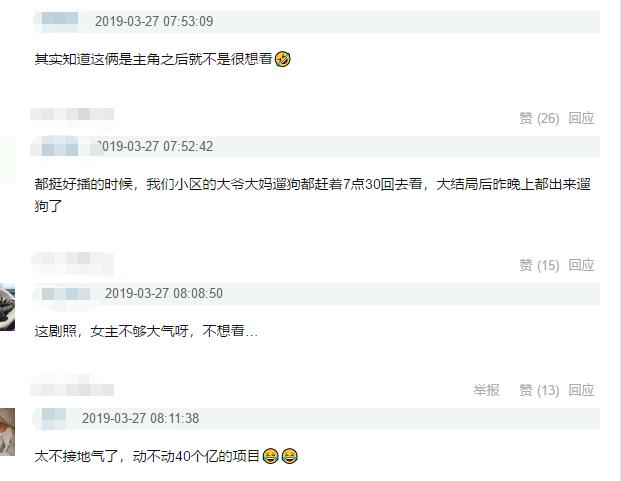Select timestamp 2019-03-27 07:52:42

[155, 146]
